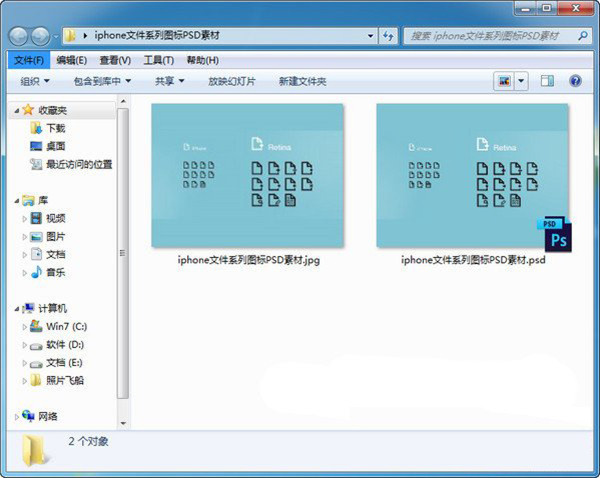Click the 文档 (E:) drive icon
This screenshot has height=478, width=600.
point(36,364)
